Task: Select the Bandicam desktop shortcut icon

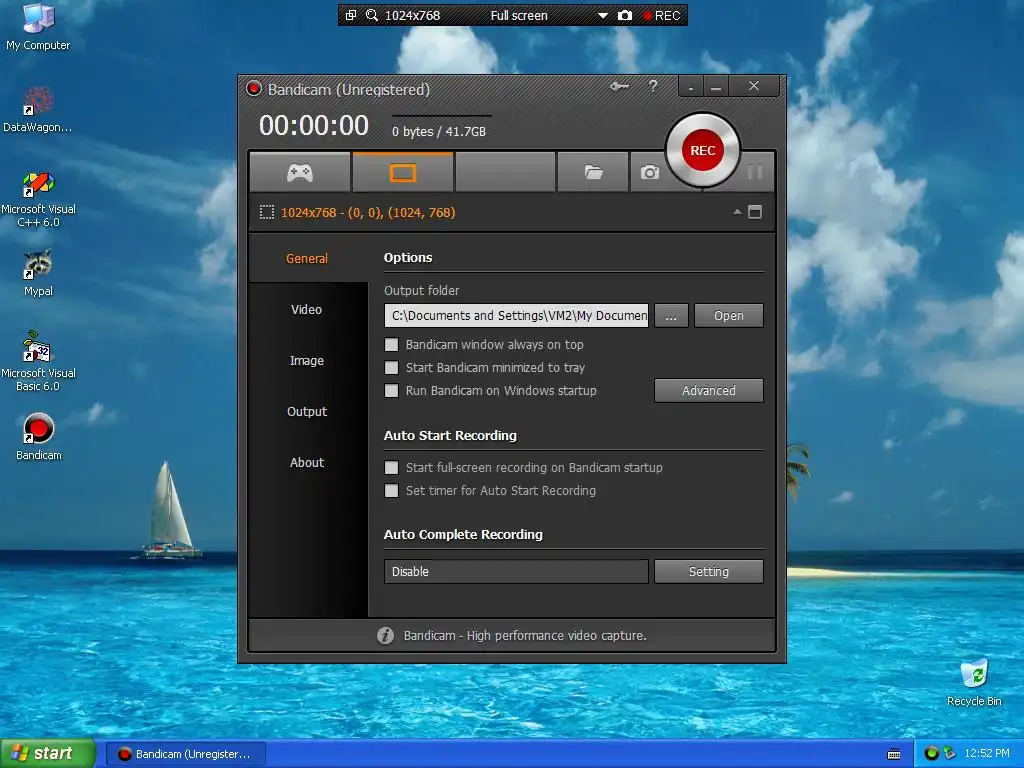Action: [39, 437]
